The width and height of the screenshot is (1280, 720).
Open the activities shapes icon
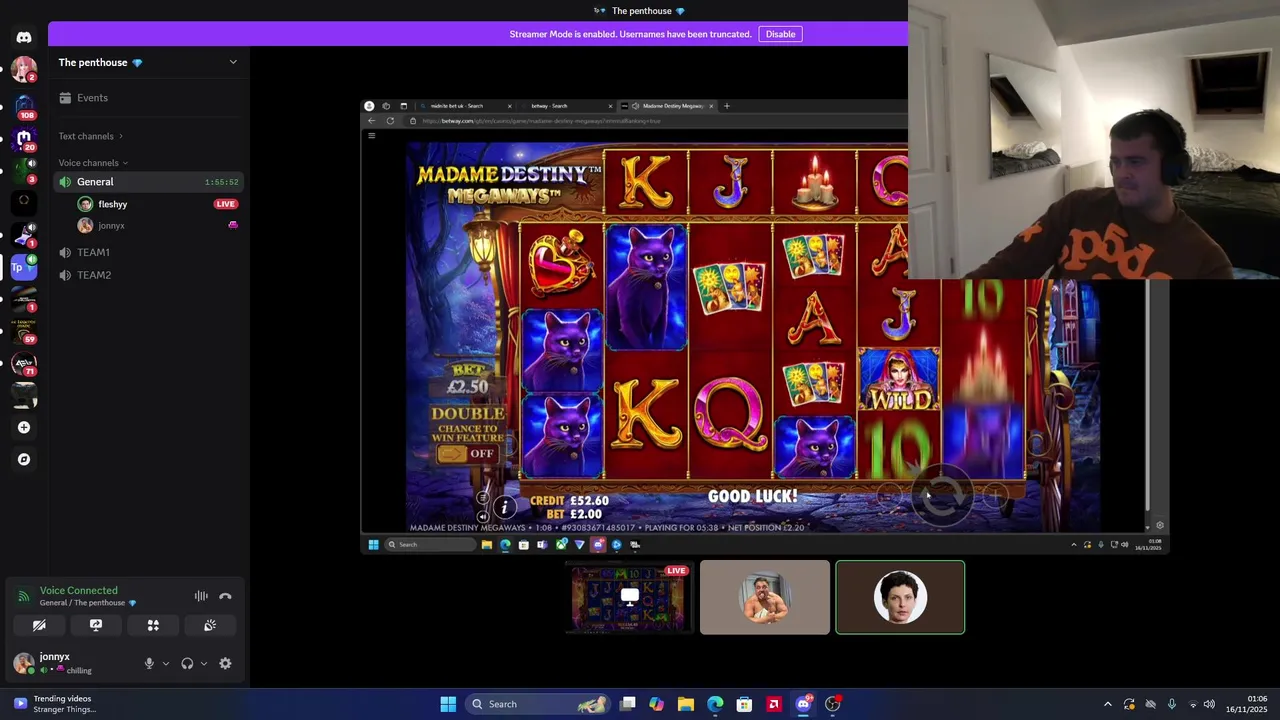pyautogui.click(x=153, y=625)
